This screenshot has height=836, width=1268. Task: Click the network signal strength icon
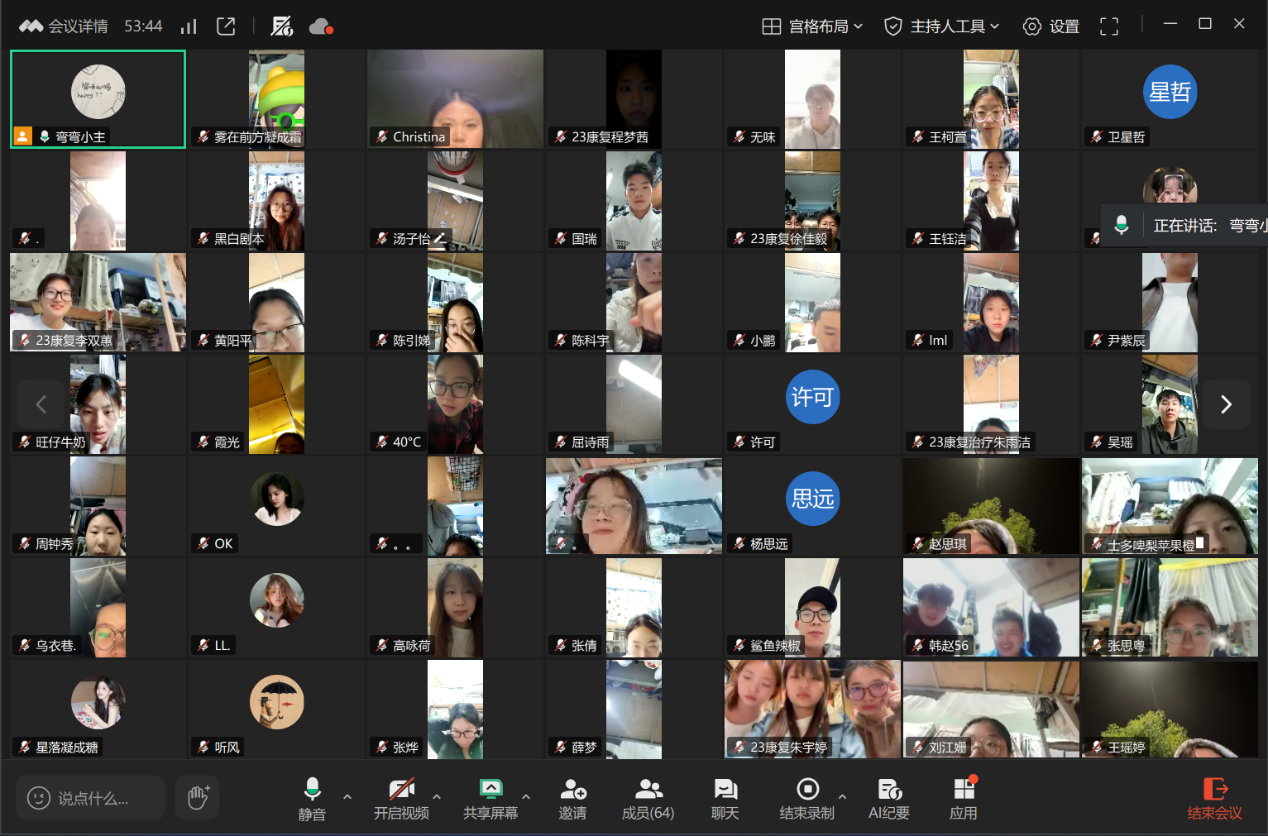(188, 26)
